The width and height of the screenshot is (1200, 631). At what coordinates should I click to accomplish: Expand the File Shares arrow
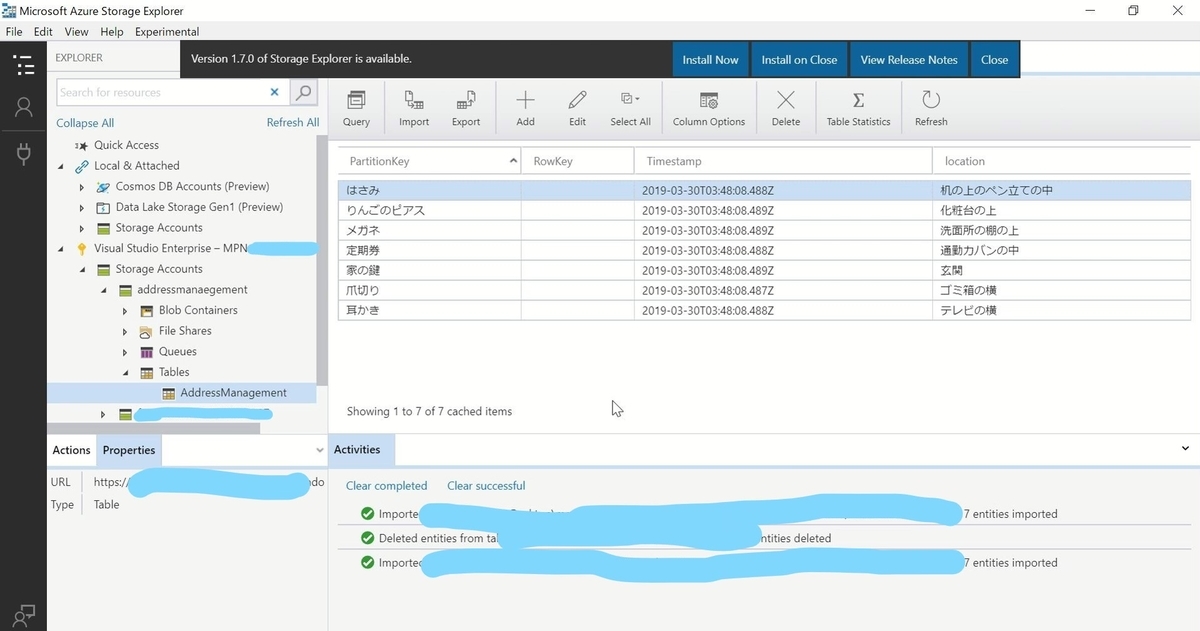coord(125,331)
